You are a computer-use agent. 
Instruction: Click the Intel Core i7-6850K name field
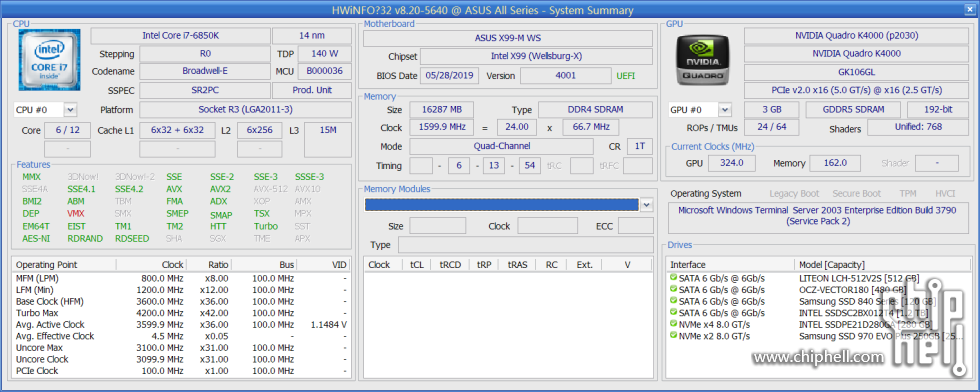pyautogui.click(x=181, y=36)
